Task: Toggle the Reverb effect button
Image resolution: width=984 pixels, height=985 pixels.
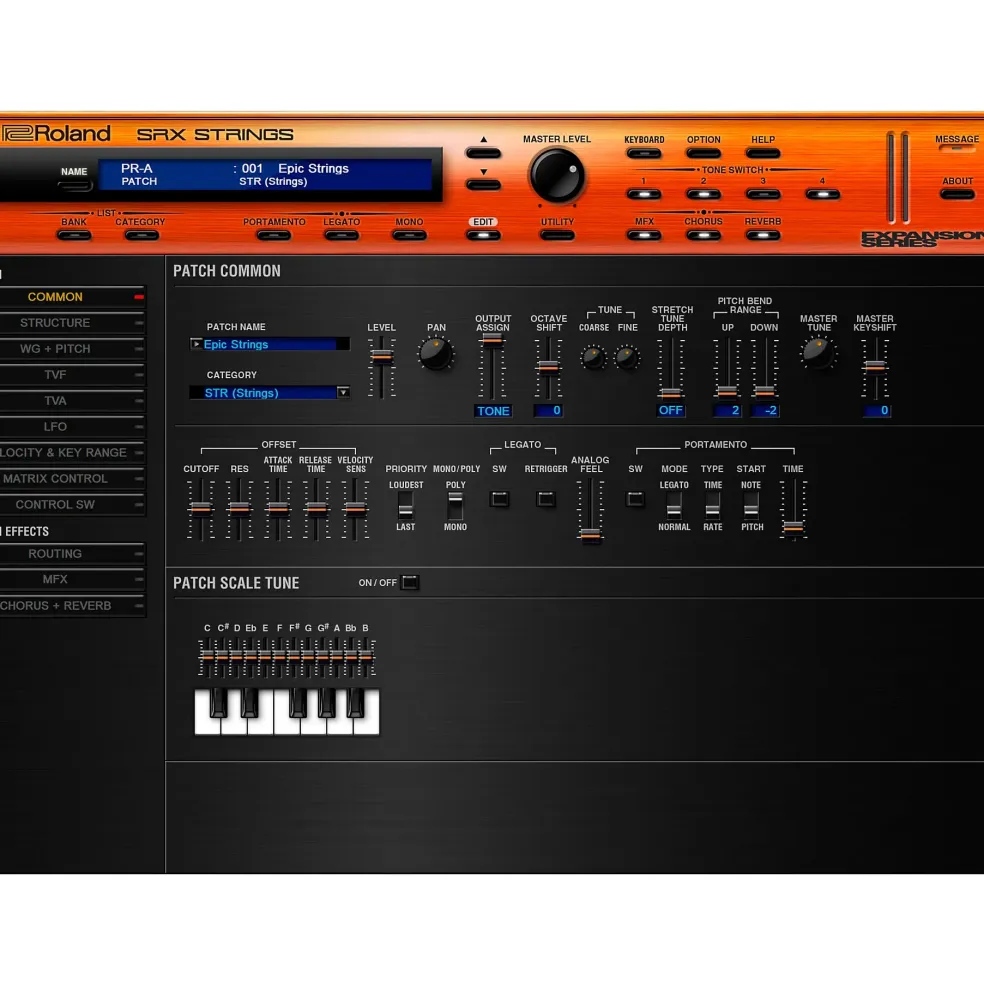Action: (762, 236)
